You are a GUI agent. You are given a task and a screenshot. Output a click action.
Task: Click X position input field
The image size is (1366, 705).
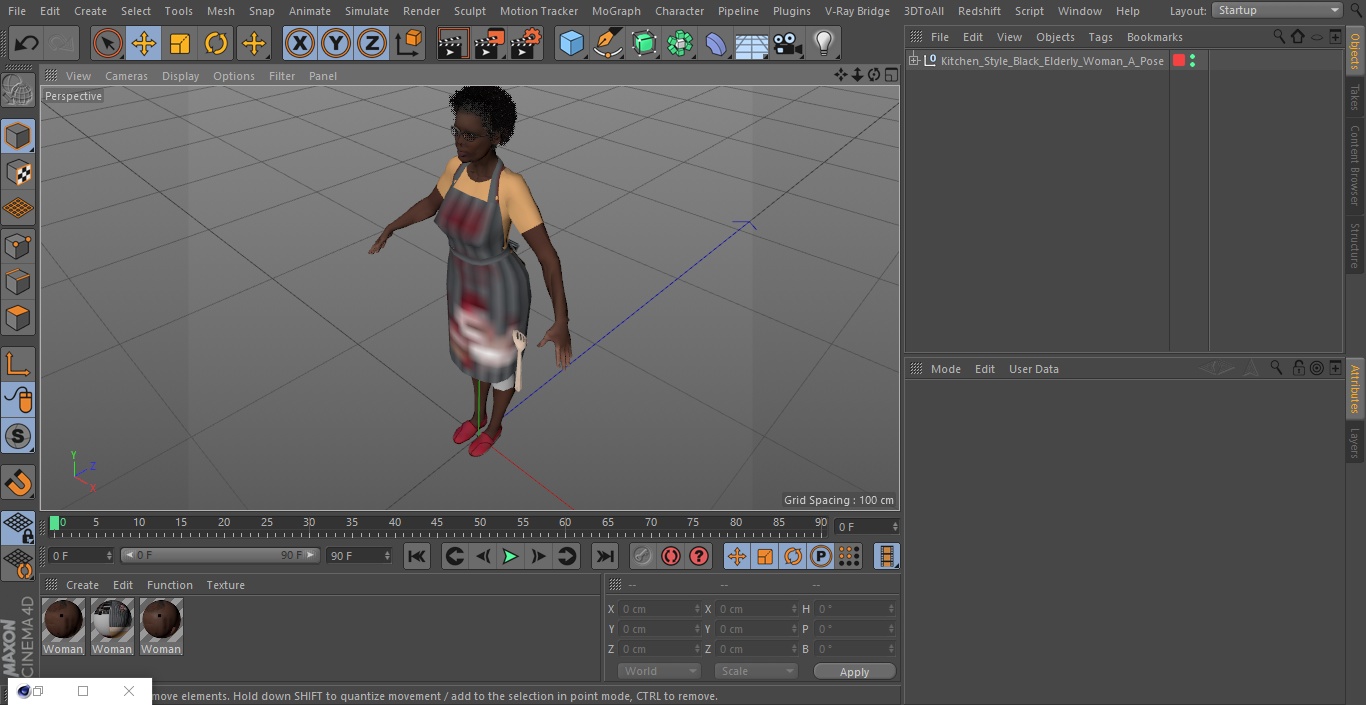(x=660, y=609)
